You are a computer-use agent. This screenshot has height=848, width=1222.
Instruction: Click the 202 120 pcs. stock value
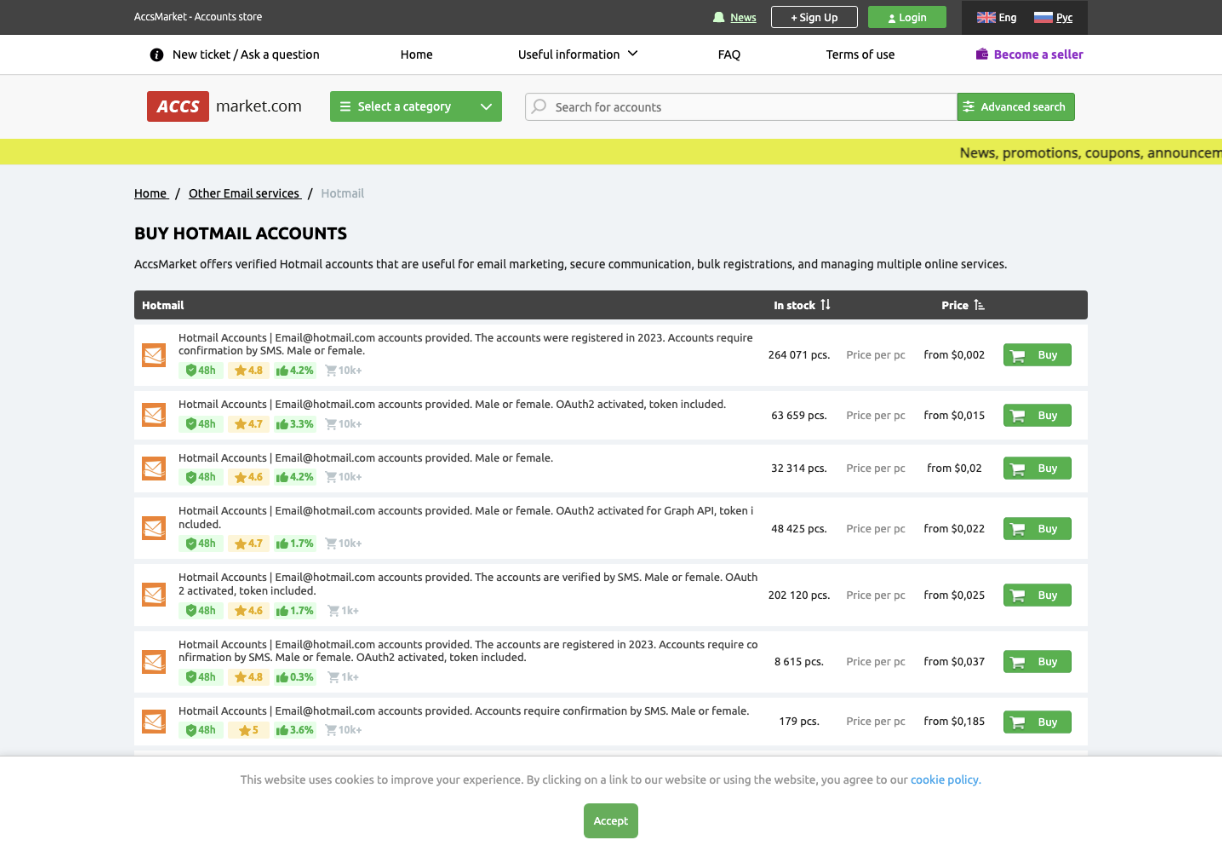799,595
